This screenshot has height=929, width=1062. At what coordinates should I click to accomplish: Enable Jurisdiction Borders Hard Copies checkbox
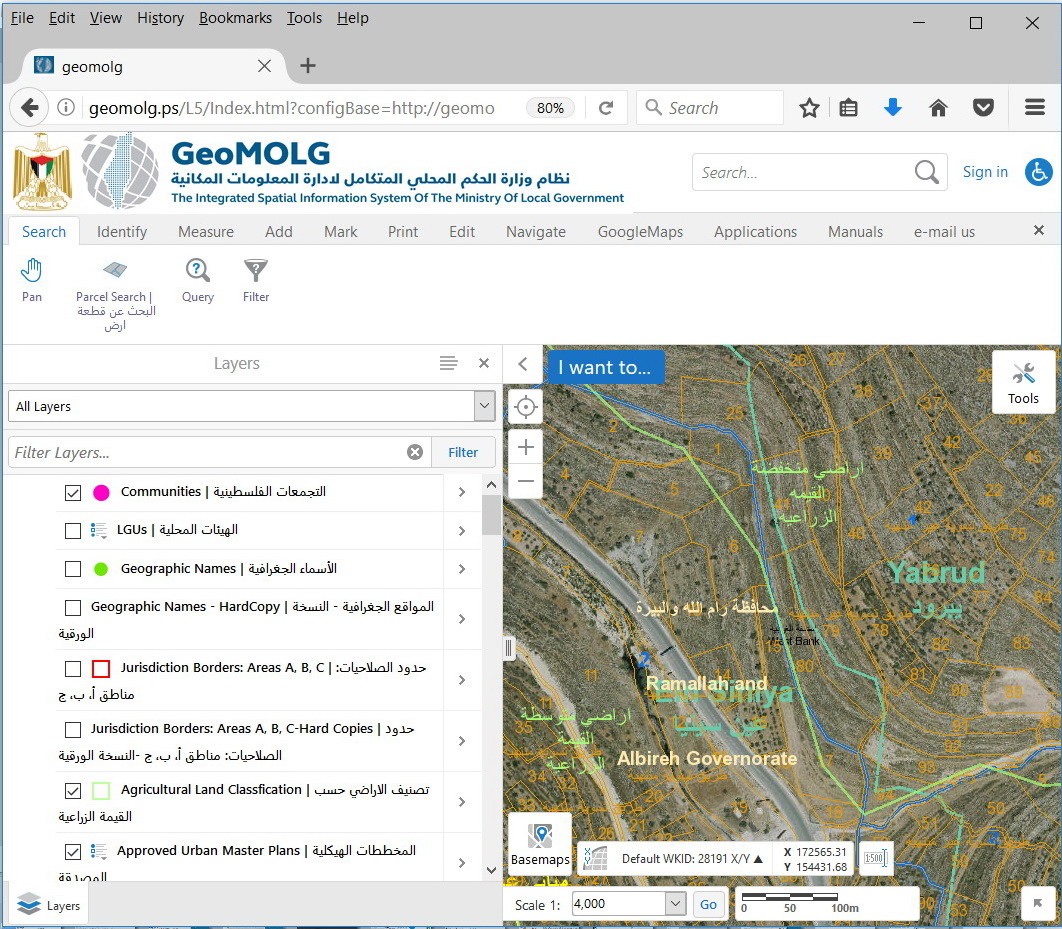72,729
